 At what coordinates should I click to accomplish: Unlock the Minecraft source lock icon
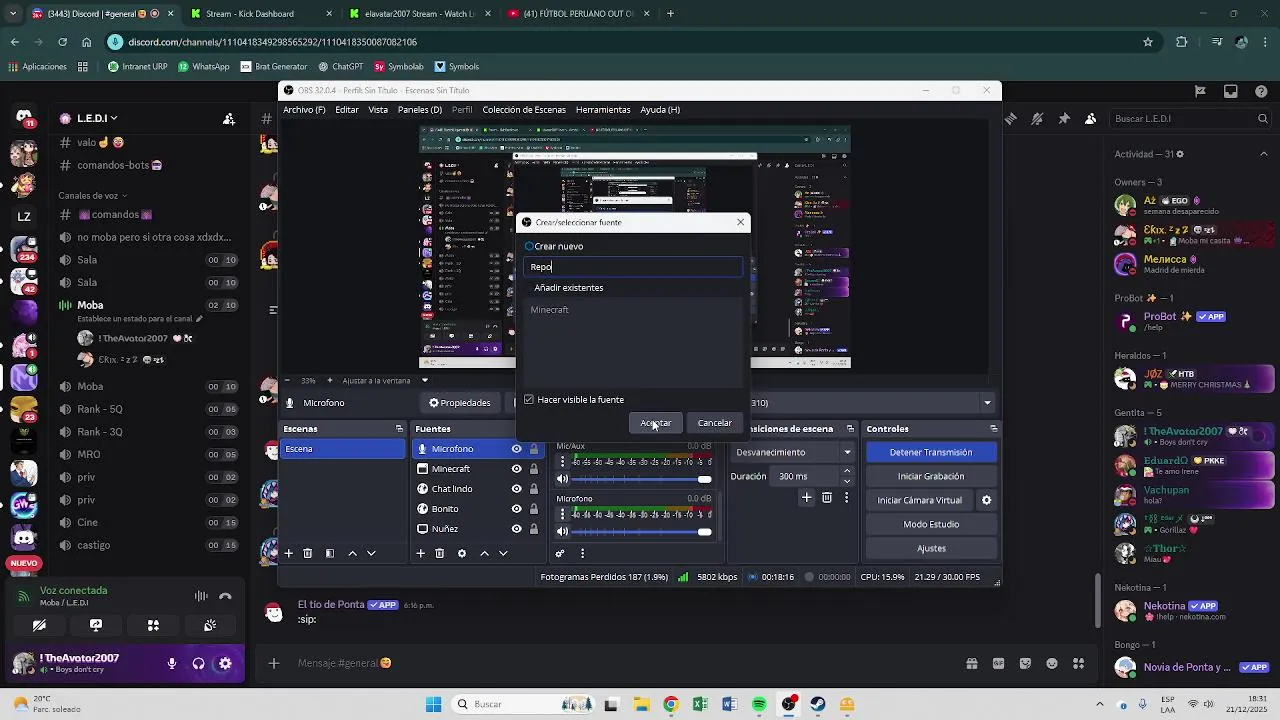[x=534, y=469]
